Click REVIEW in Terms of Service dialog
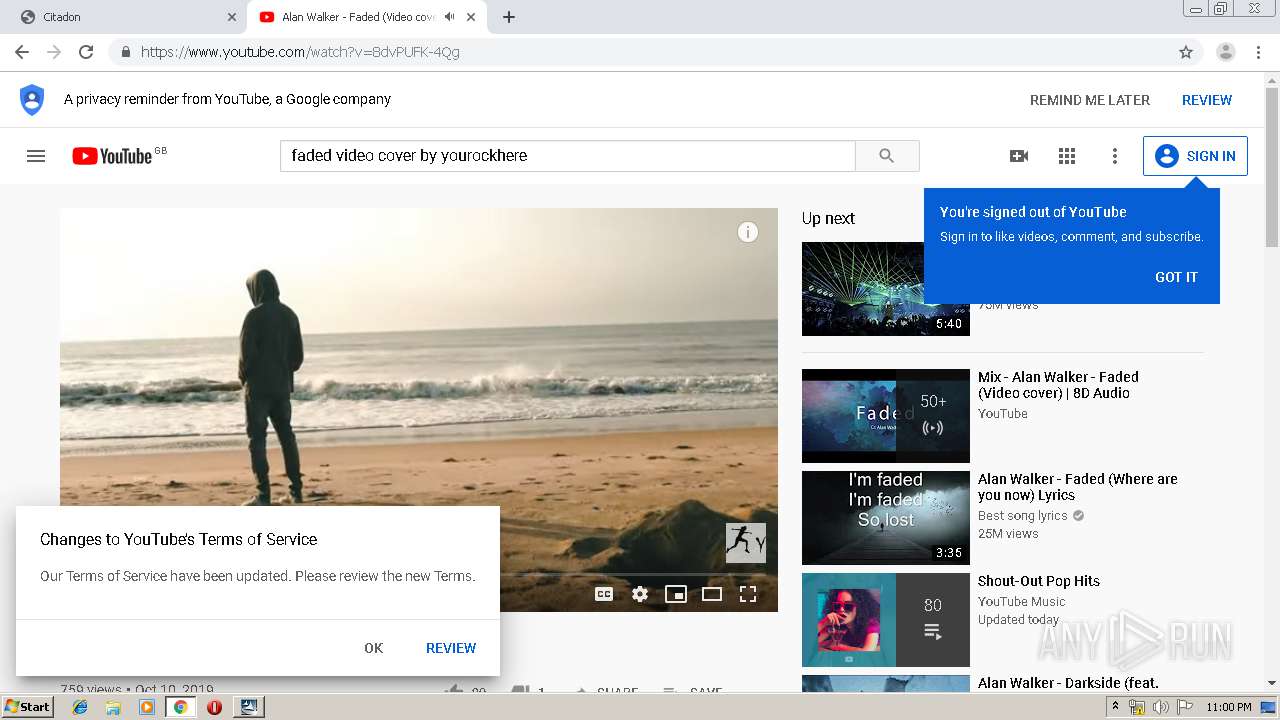The image size is (1280, 720). coord(451,648)
